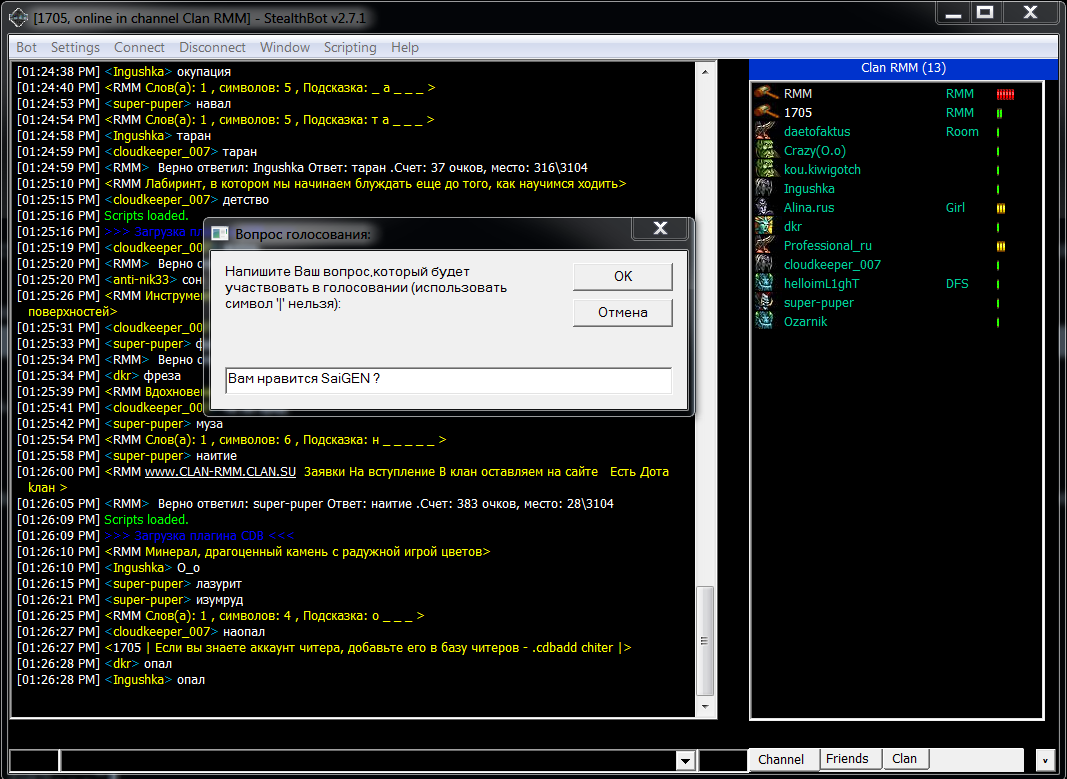The height and width of the screenshot is (779, 1067).
Task: Click the StealthBot icon in the title bar
Action: pyautogui.click(x=17, y=17)
